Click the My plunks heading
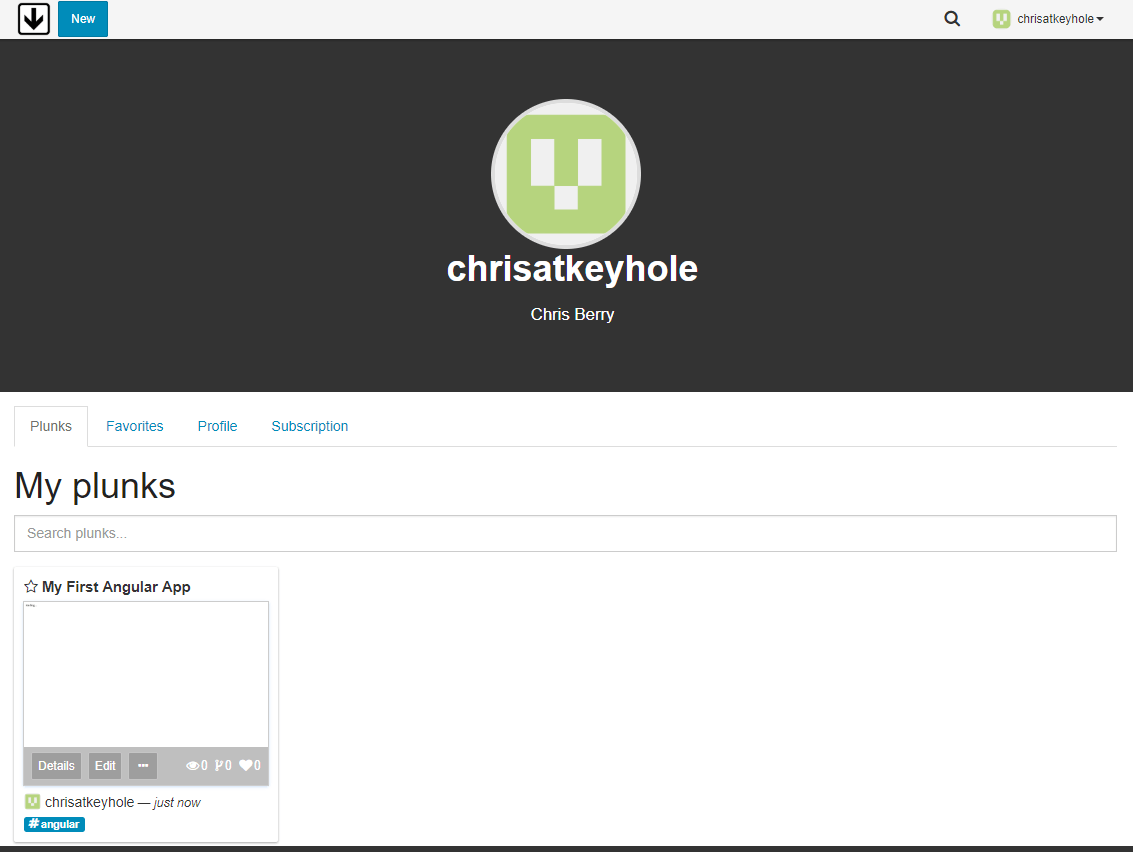The height and width of the screenshot is (852, 1133). pyautogui.click(x=95, y=486)
